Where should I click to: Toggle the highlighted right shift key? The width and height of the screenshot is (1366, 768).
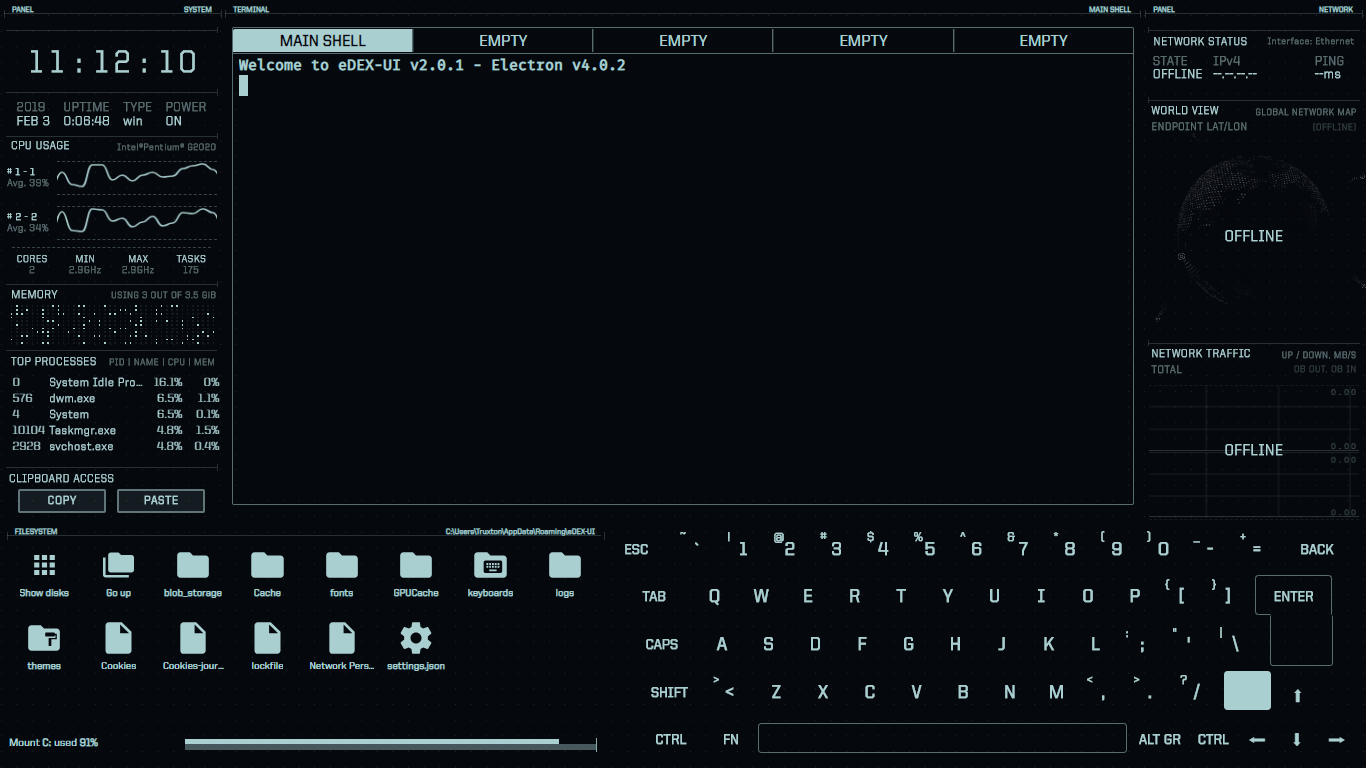coord(1247,691)
